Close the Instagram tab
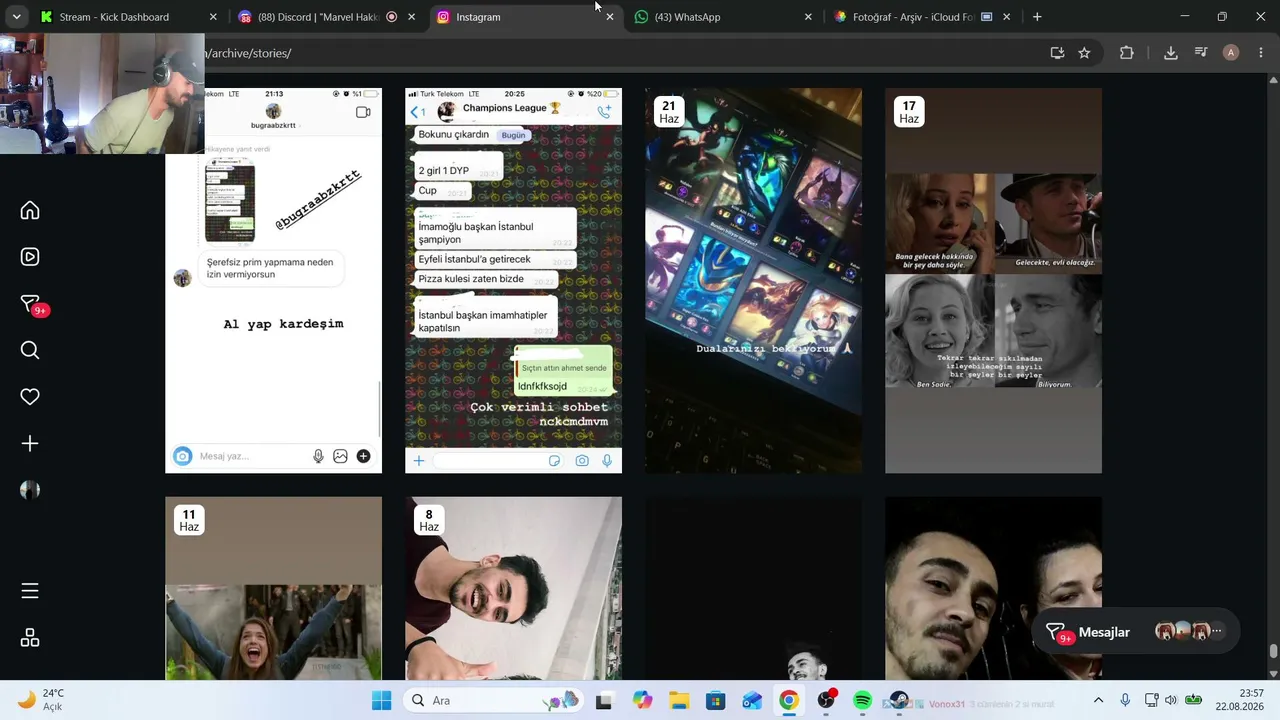Screen dimensions: 1280x720 [610, 17]
